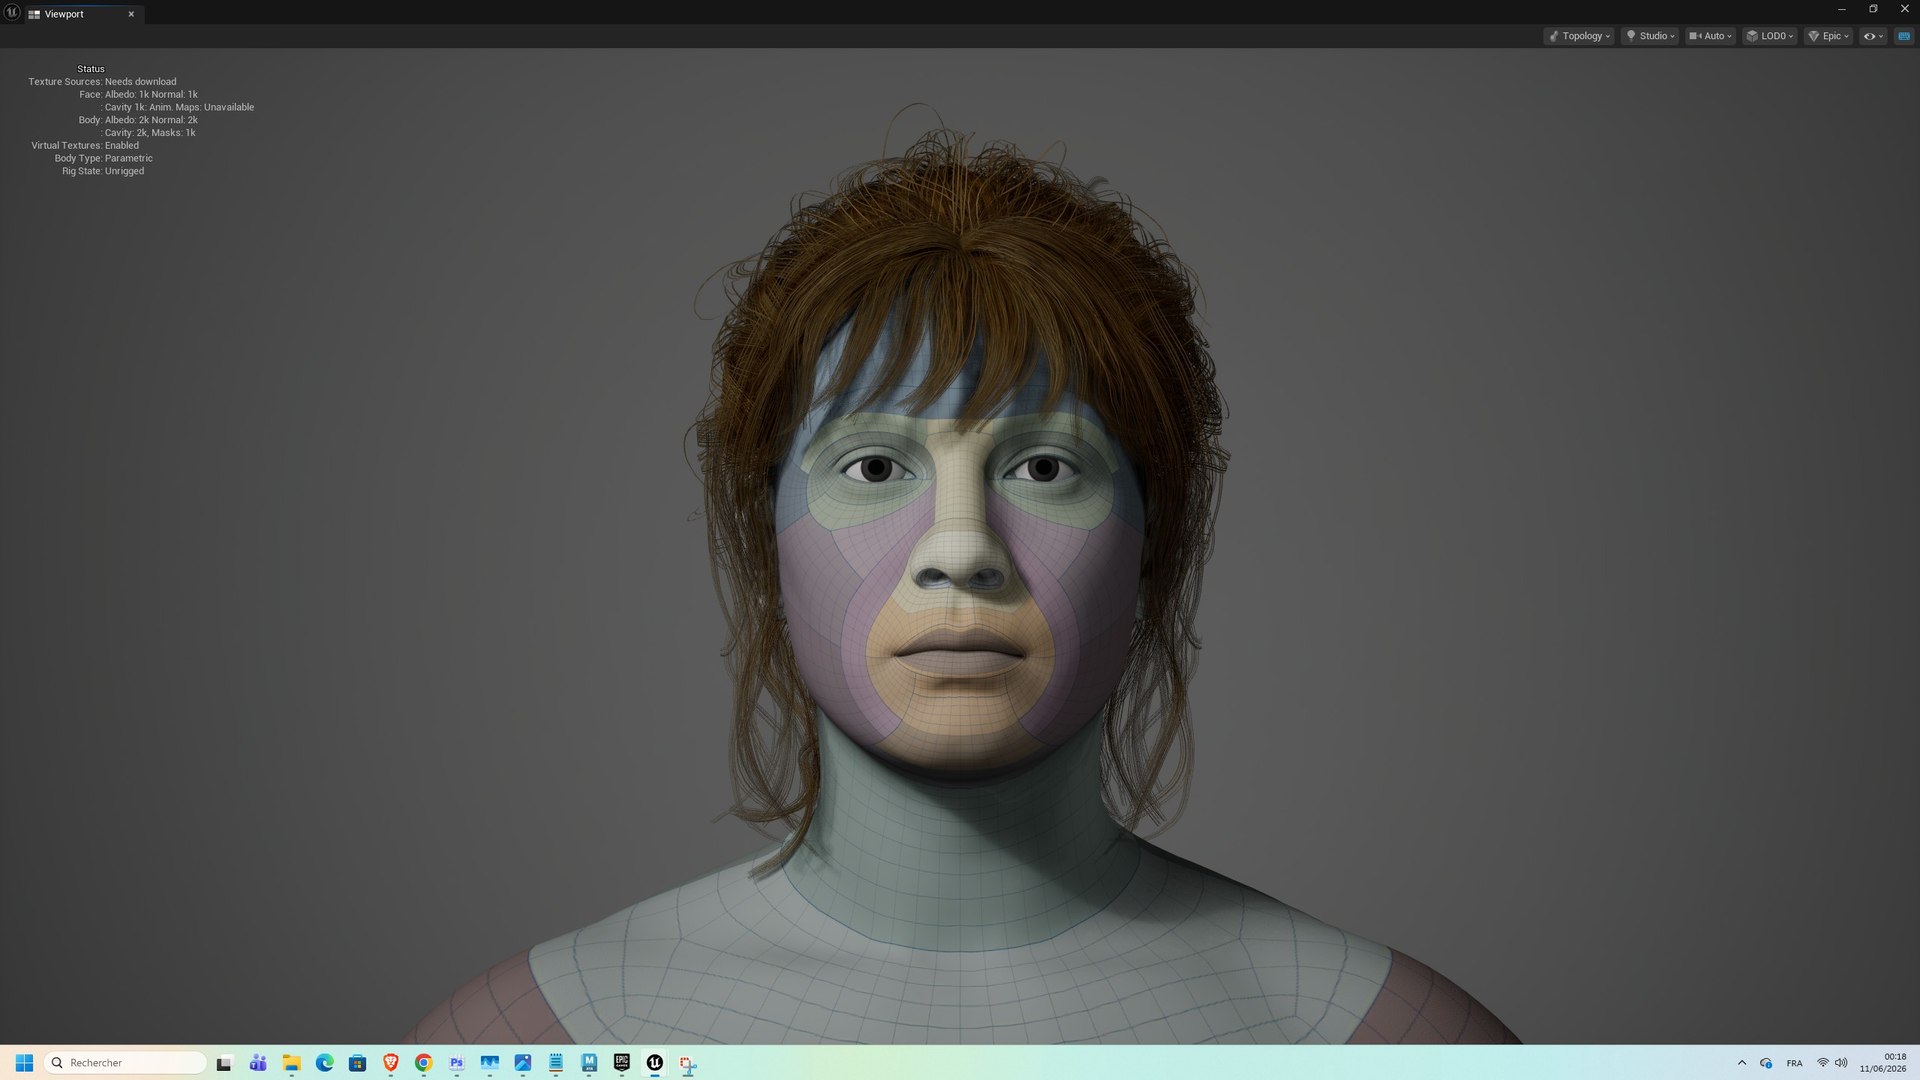1920x1080 pixels.
Task: Click the Anim. Maps Unavailable status line
Action: (177, 107)
